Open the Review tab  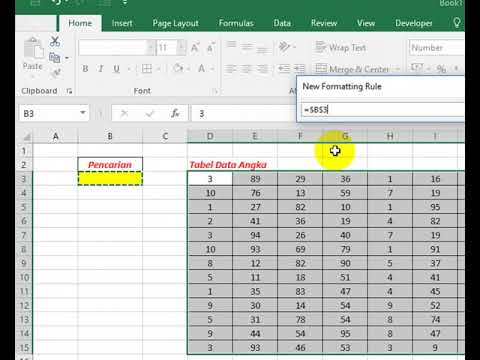324,23
